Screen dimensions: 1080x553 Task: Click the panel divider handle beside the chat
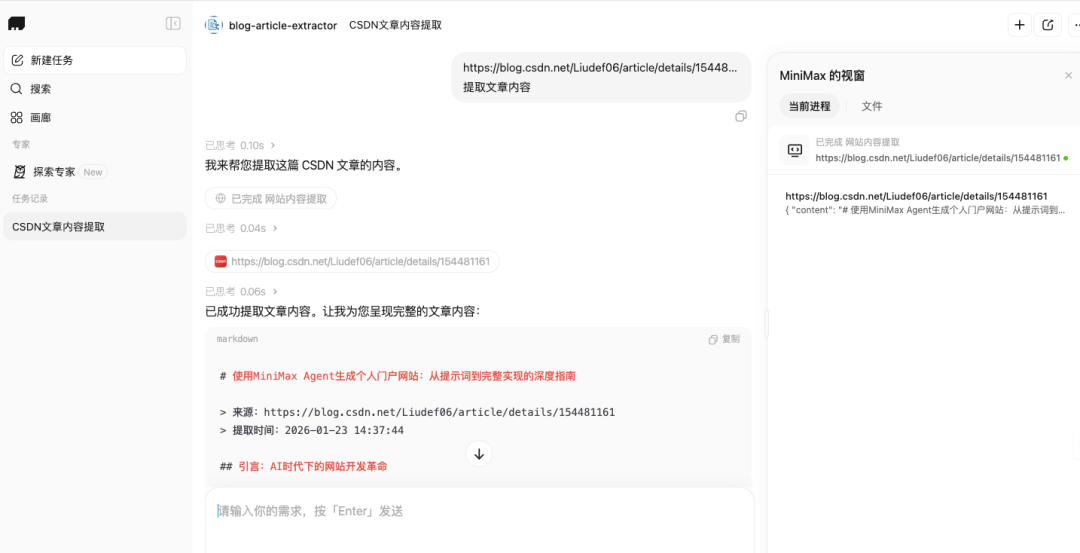tap(765, 323)
